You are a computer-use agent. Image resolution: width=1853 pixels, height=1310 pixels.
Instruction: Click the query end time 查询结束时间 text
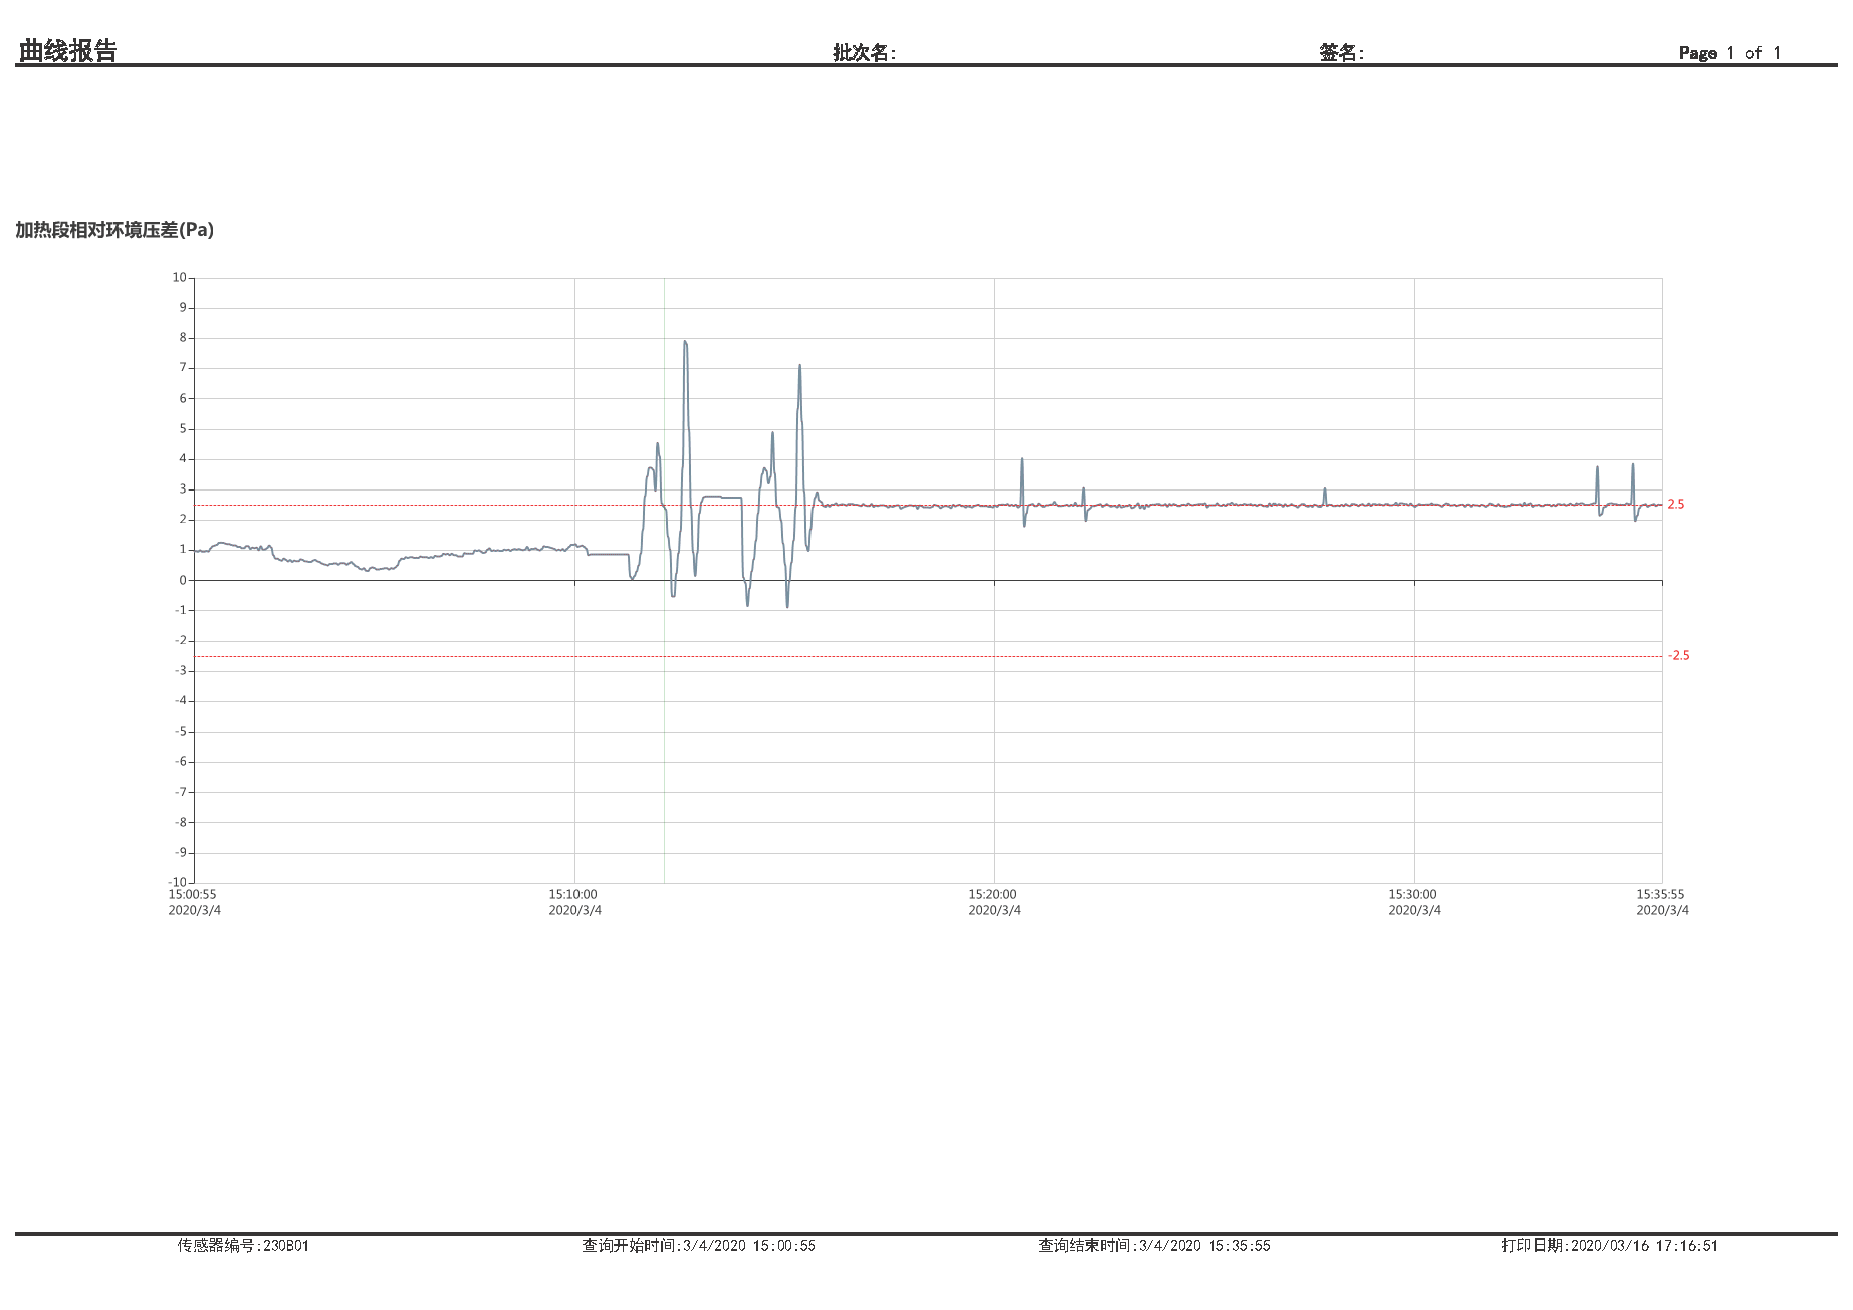pyautogui.click(x=1154, y=1246)
